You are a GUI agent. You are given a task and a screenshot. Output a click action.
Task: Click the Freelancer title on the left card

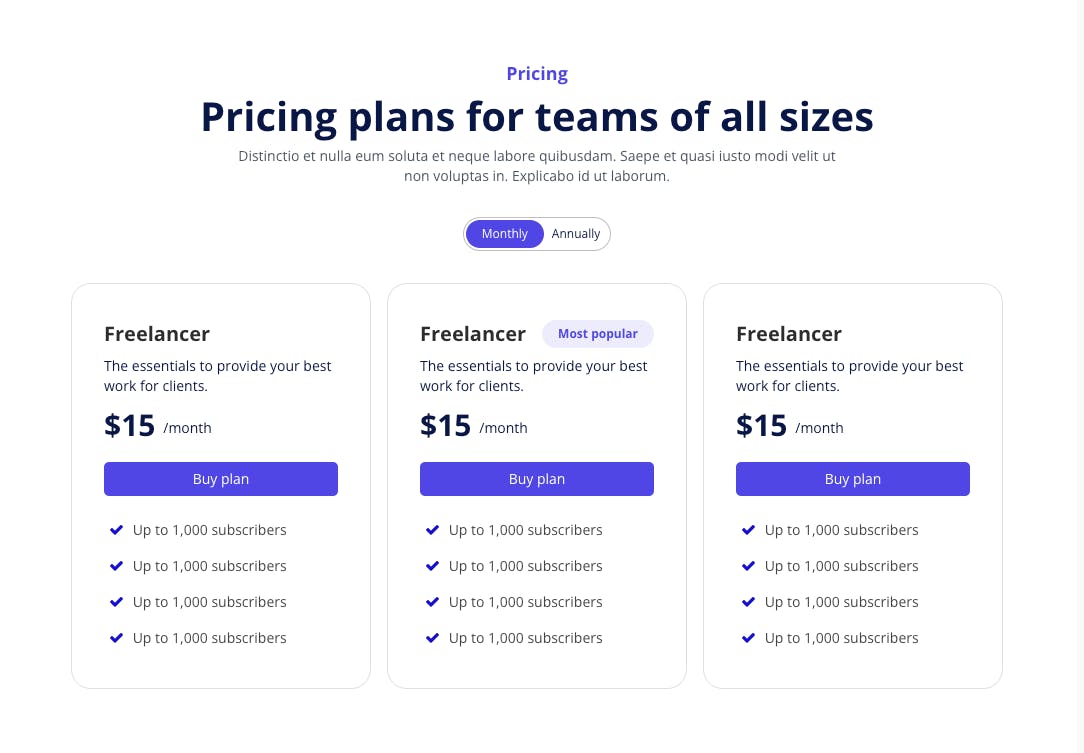[x=156, y=333]
